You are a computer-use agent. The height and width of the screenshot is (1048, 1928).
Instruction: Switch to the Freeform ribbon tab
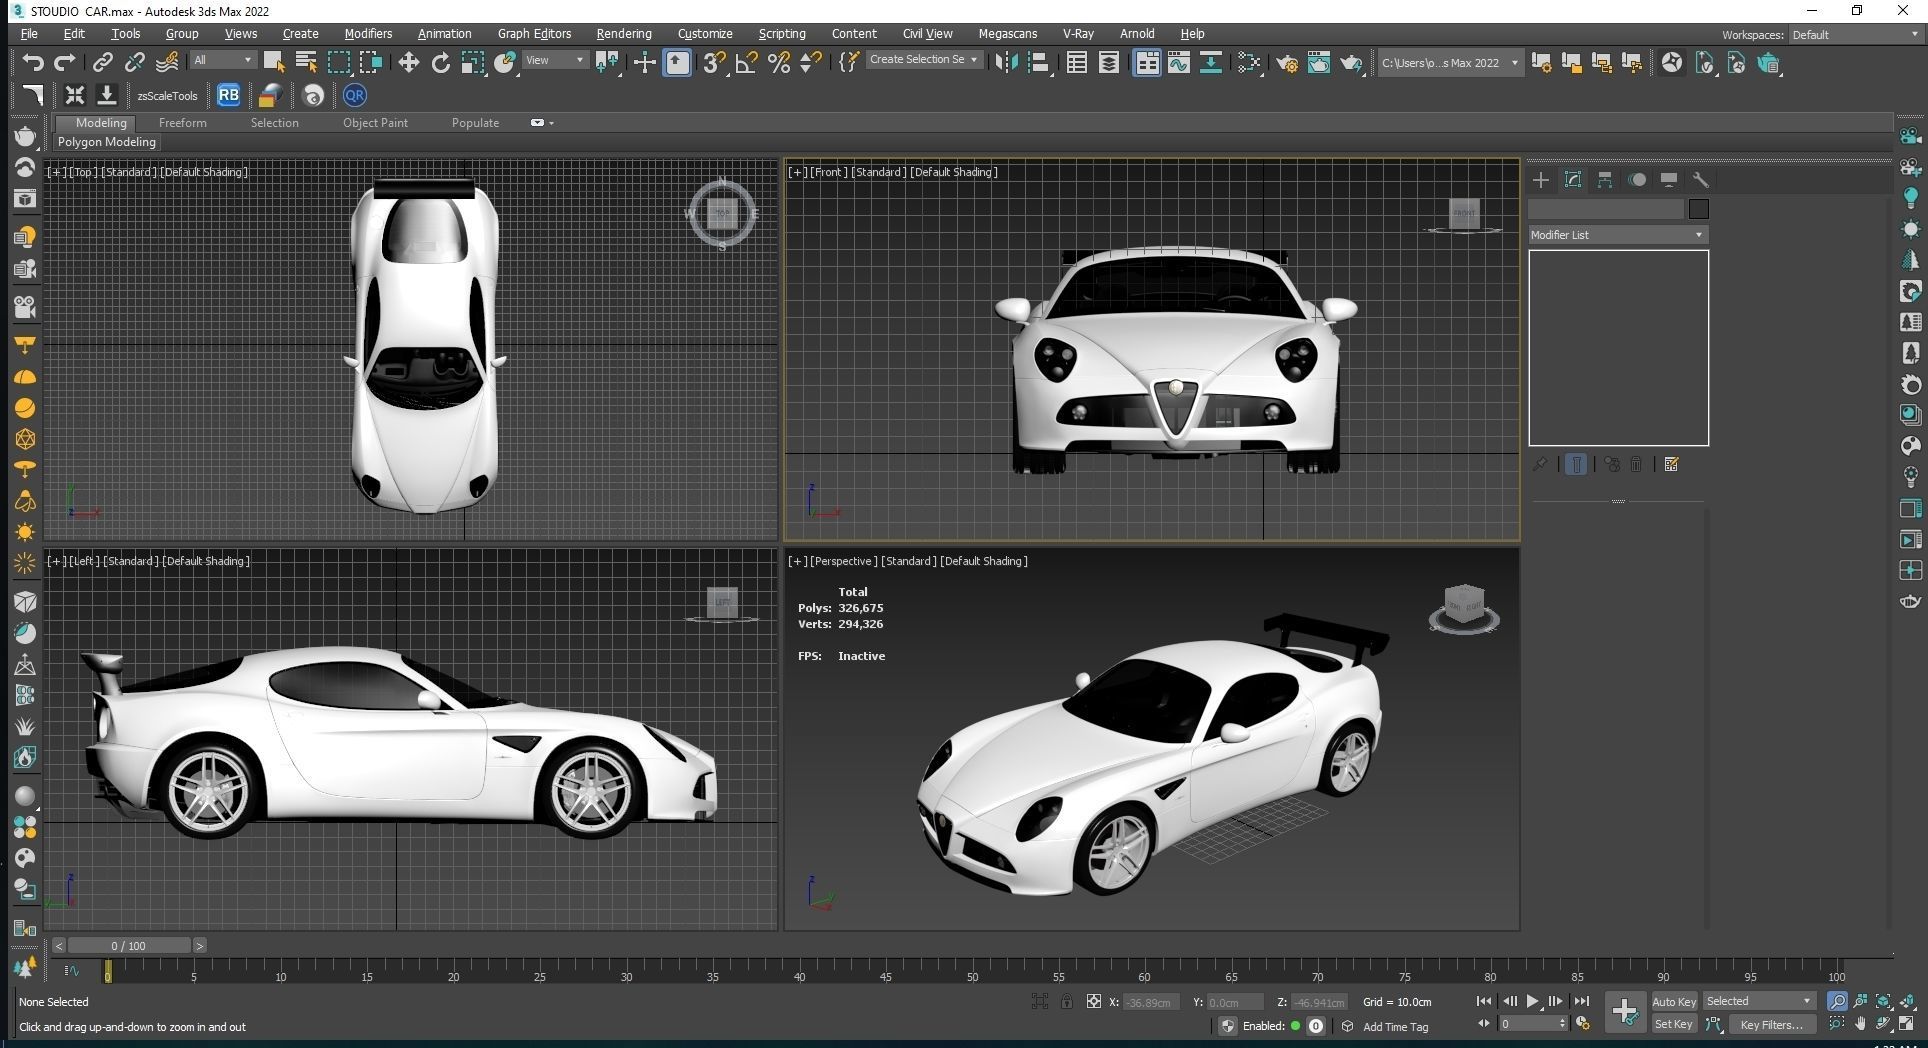[182, 123]
